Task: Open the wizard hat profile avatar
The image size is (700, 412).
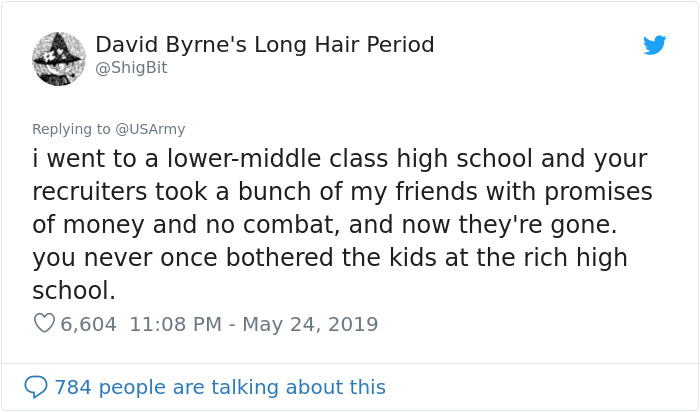Action: point(58,57)
